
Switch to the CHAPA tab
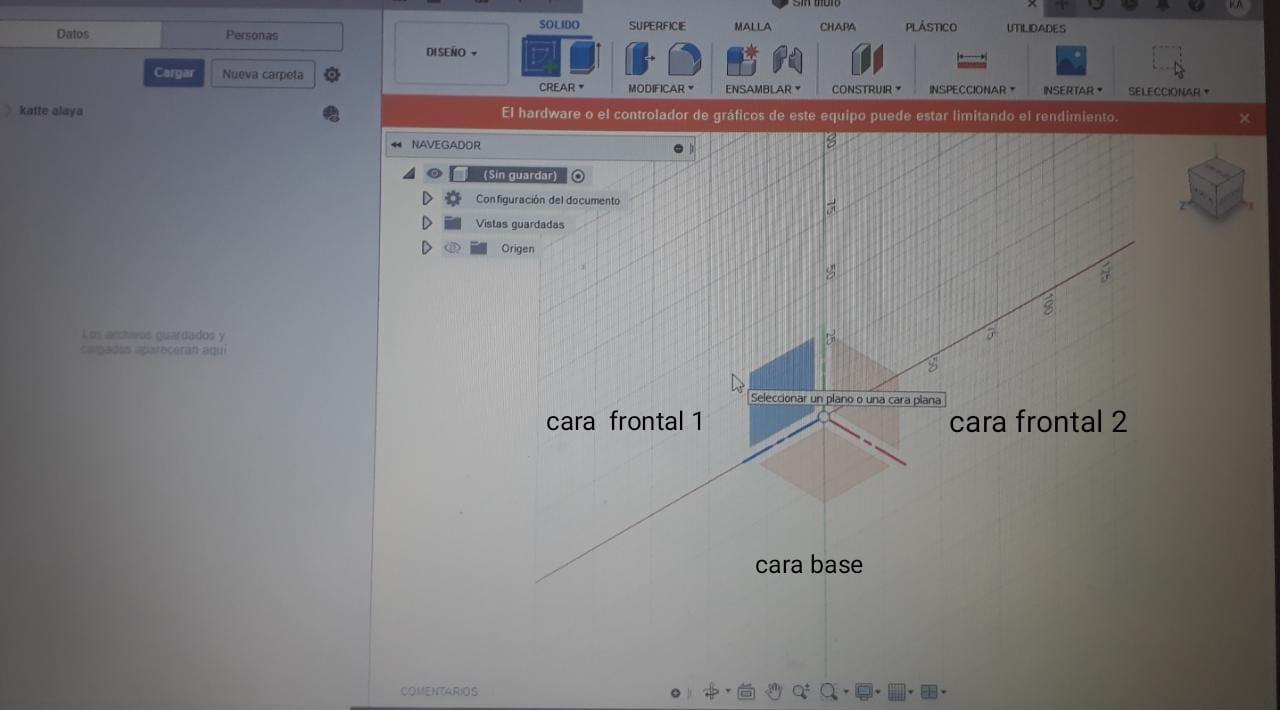(838, 27)
